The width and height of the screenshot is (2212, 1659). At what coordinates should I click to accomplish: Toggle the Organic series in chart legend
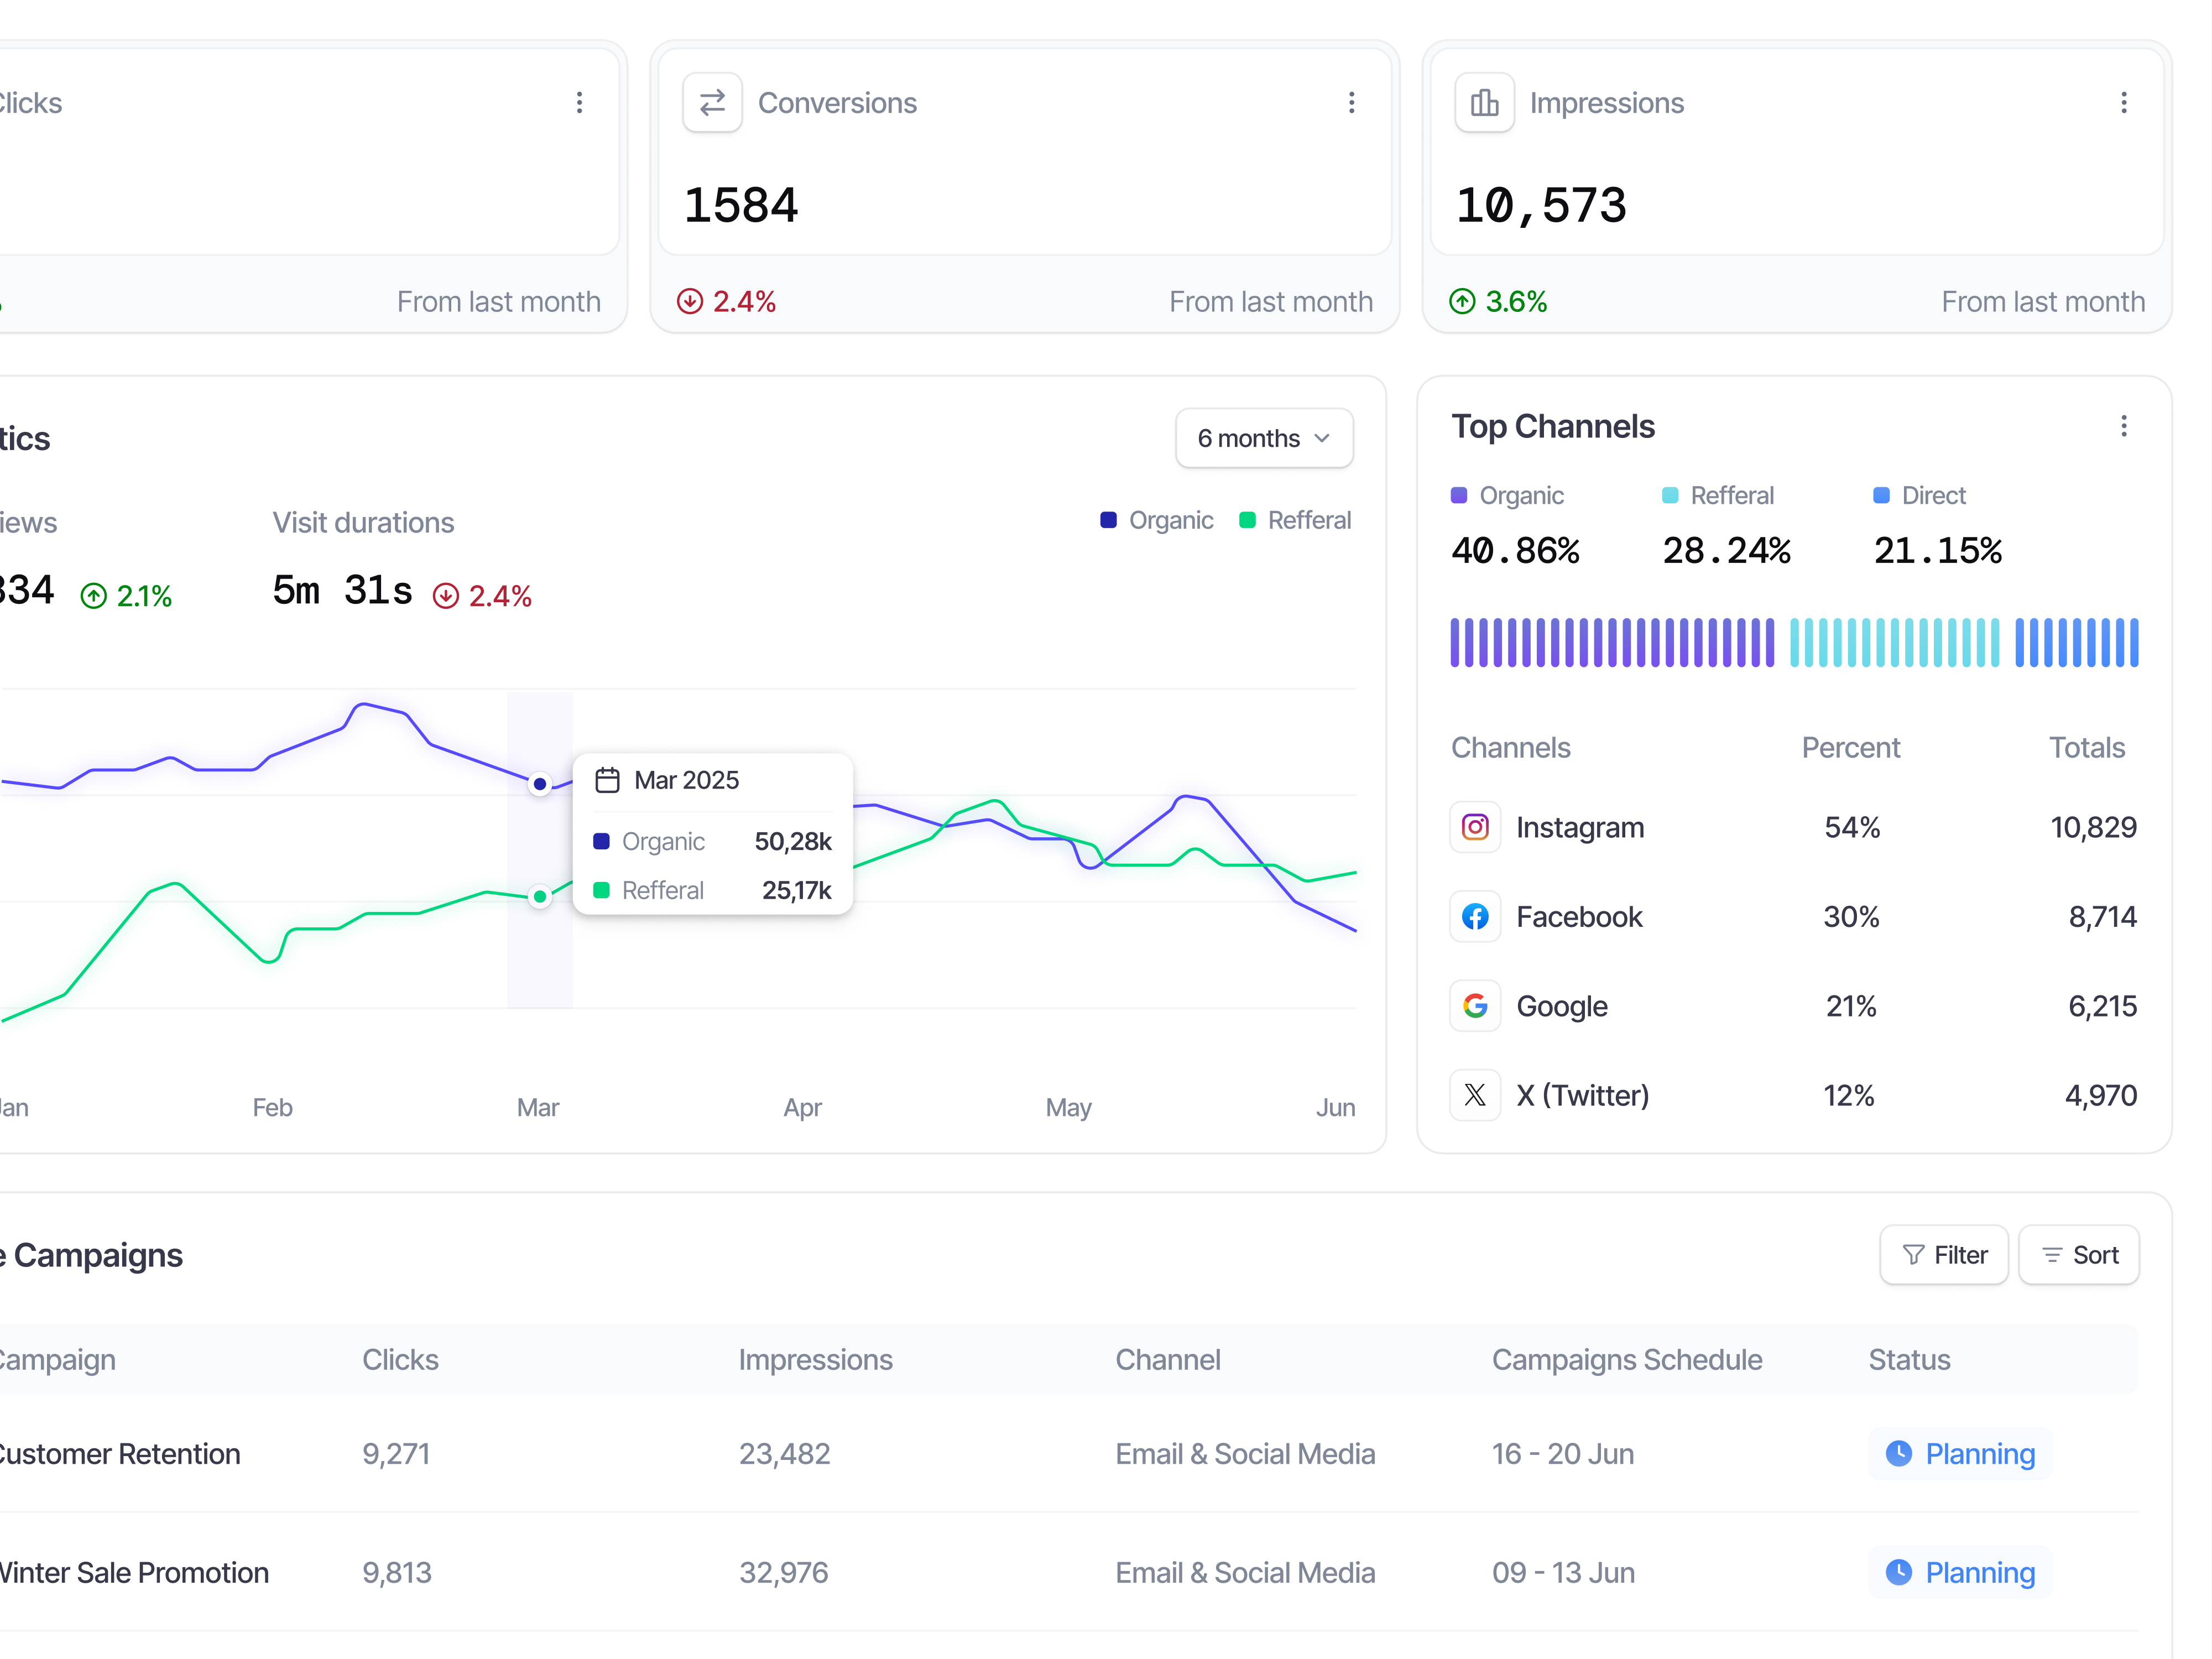[x=1156, y=520]
